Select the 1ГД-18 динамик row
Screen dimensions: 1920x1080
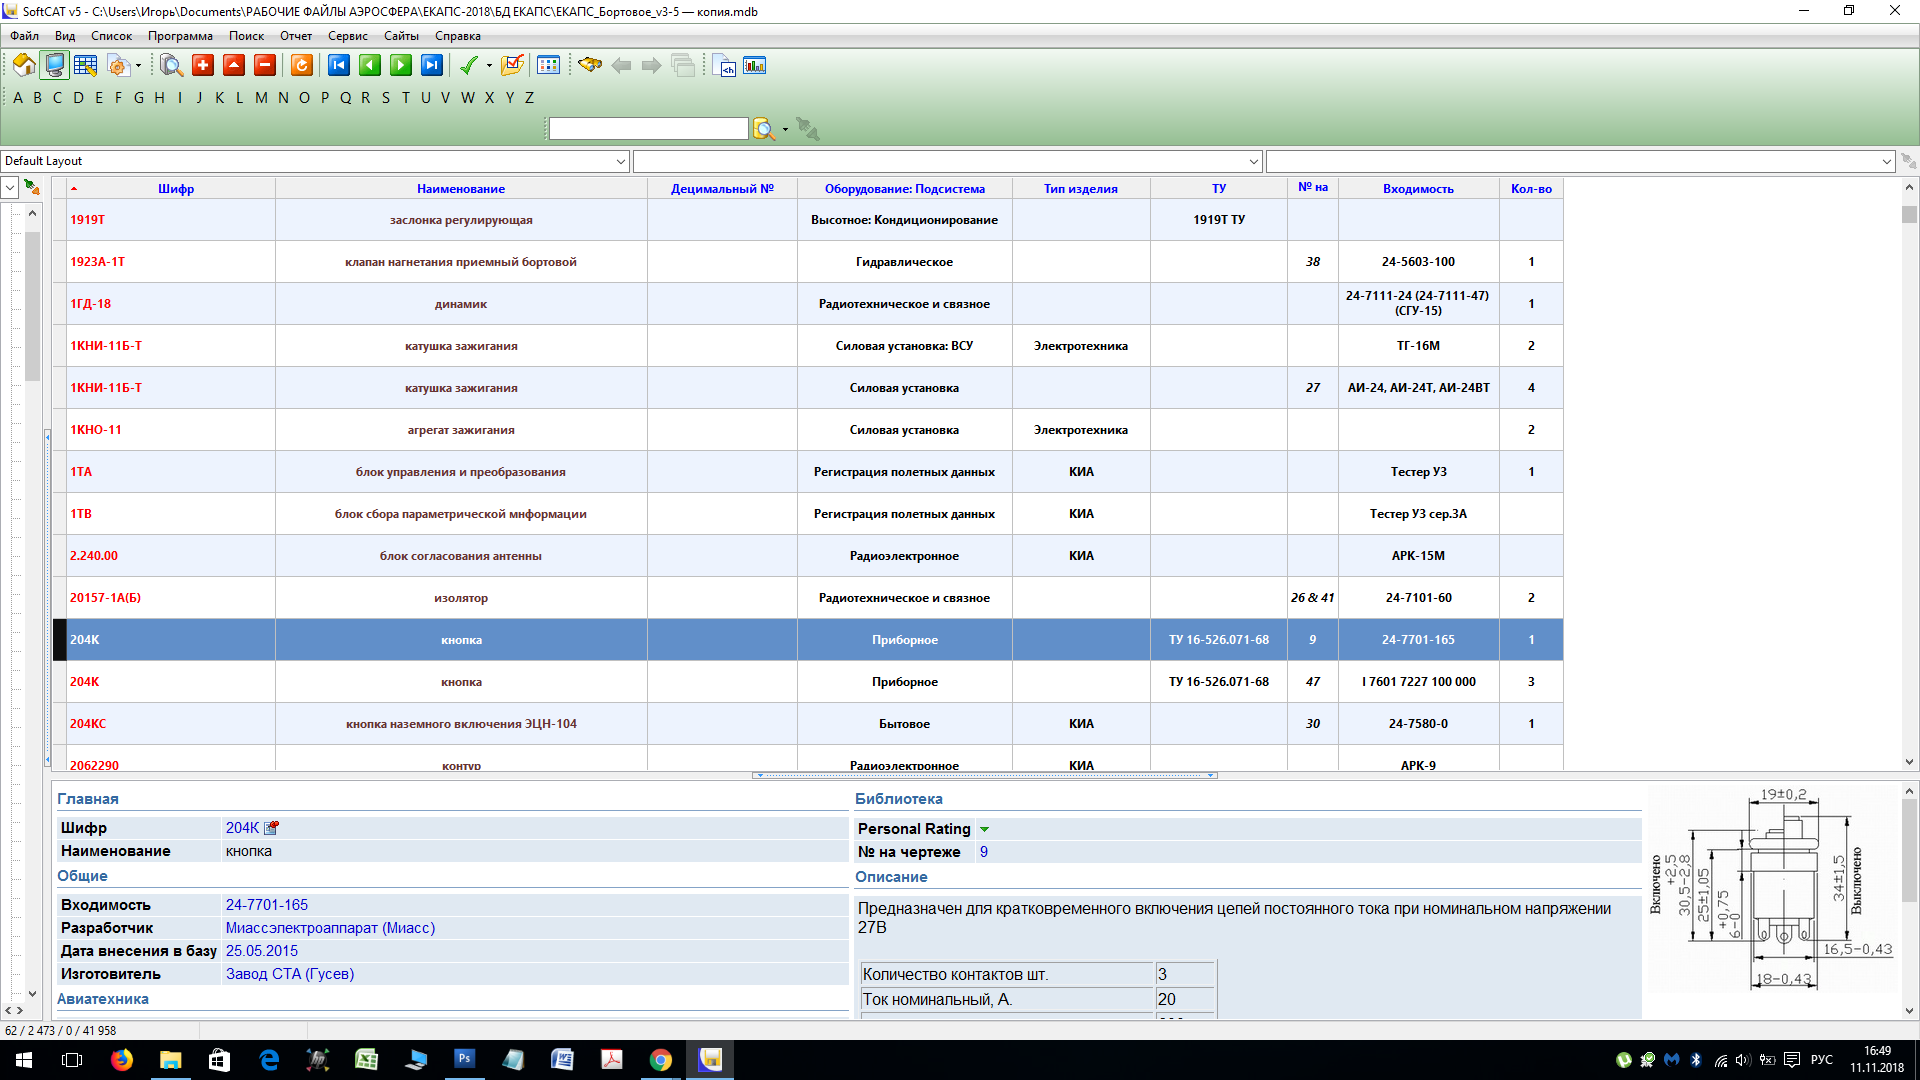pos(808,304)
